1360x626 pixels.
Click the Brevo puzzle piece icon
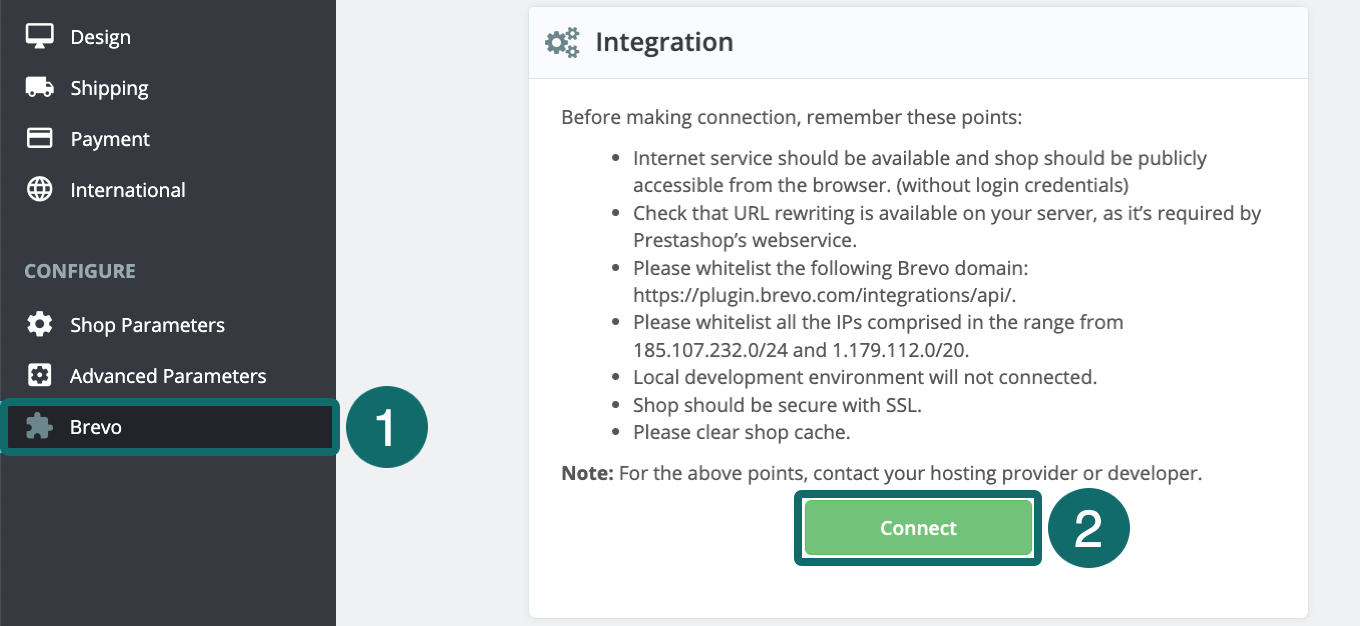tap(39, 427)
